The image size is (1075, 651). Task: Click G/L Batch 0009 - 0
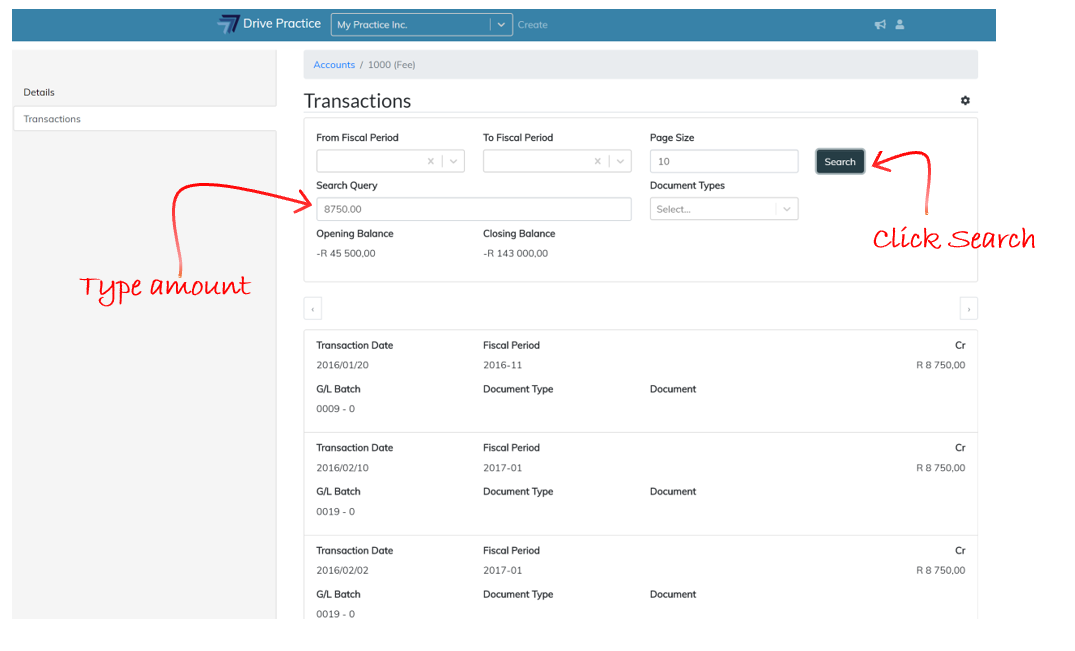335,409
